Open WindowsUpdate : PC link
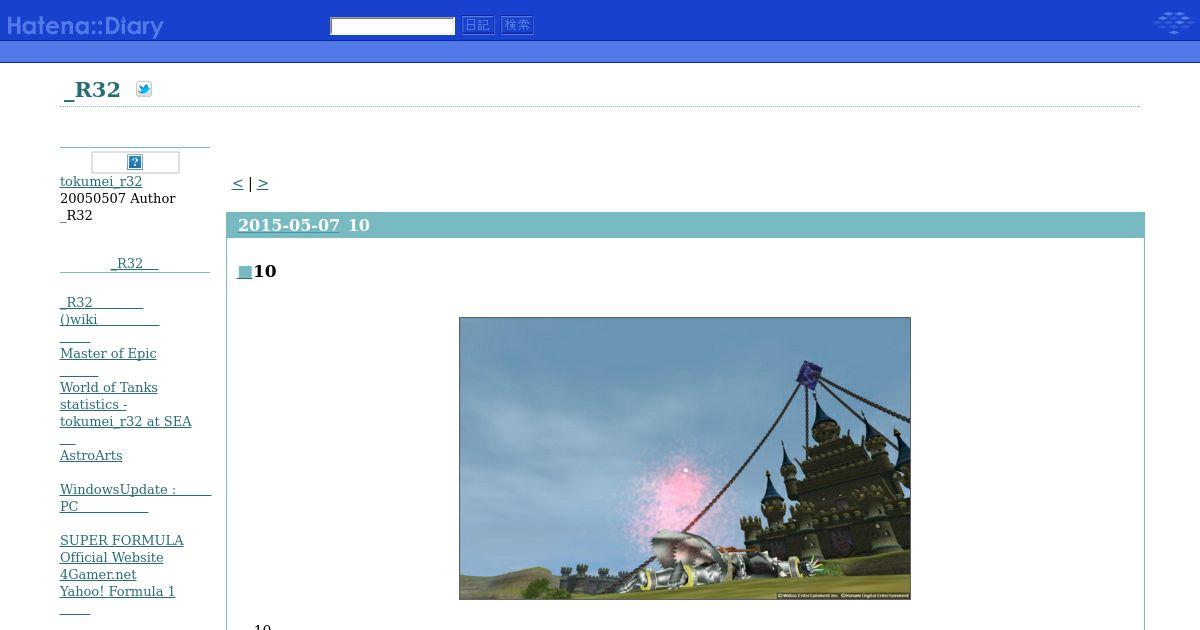Image resolution: width=1200 pixels, height=630 pixels. [x=135, y=497]
